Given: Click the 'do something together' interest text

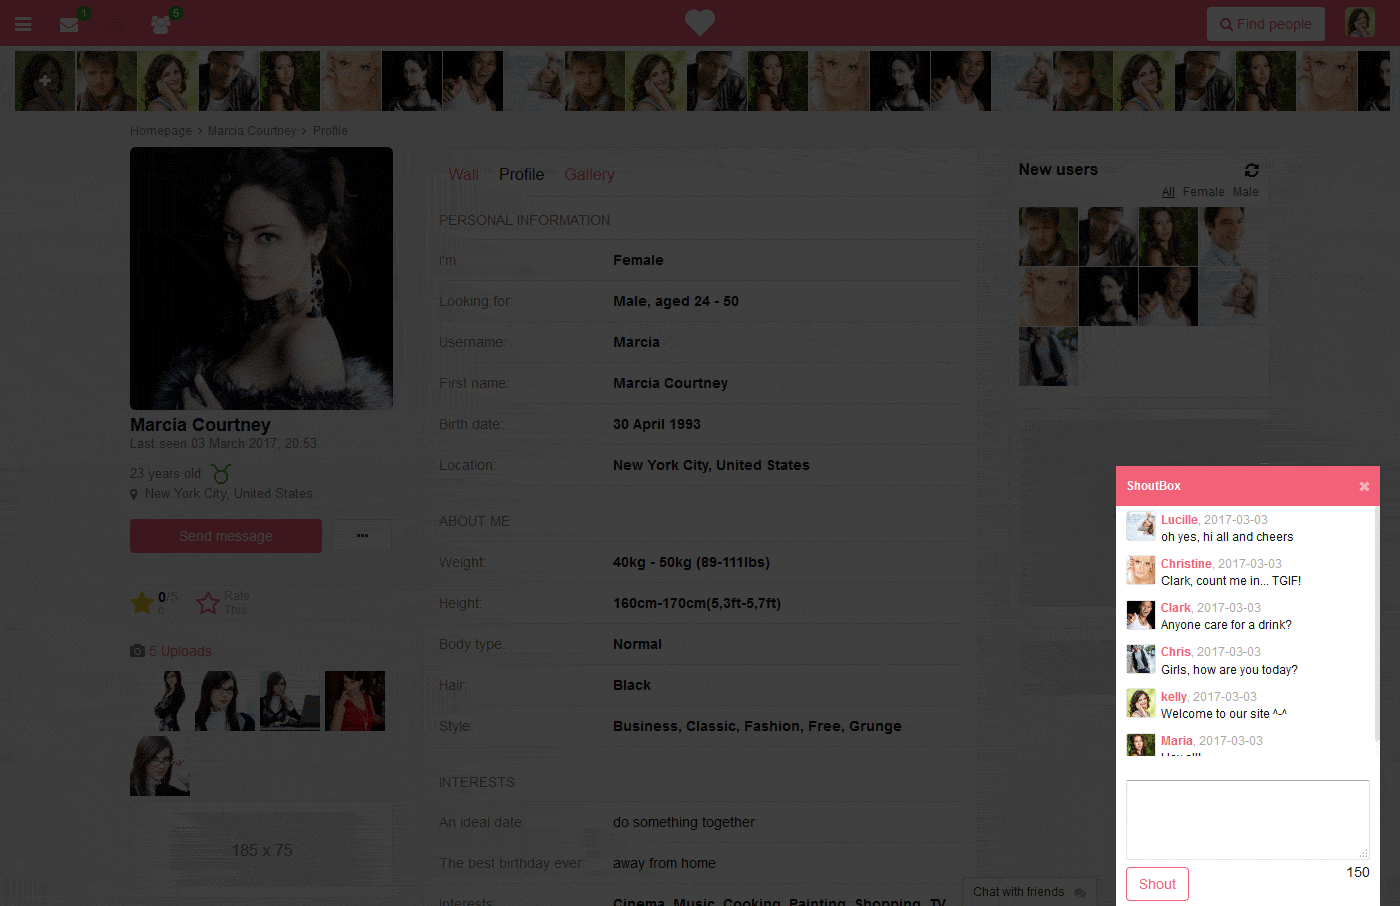Looking at the screenshot, I should tap(684, 822).
